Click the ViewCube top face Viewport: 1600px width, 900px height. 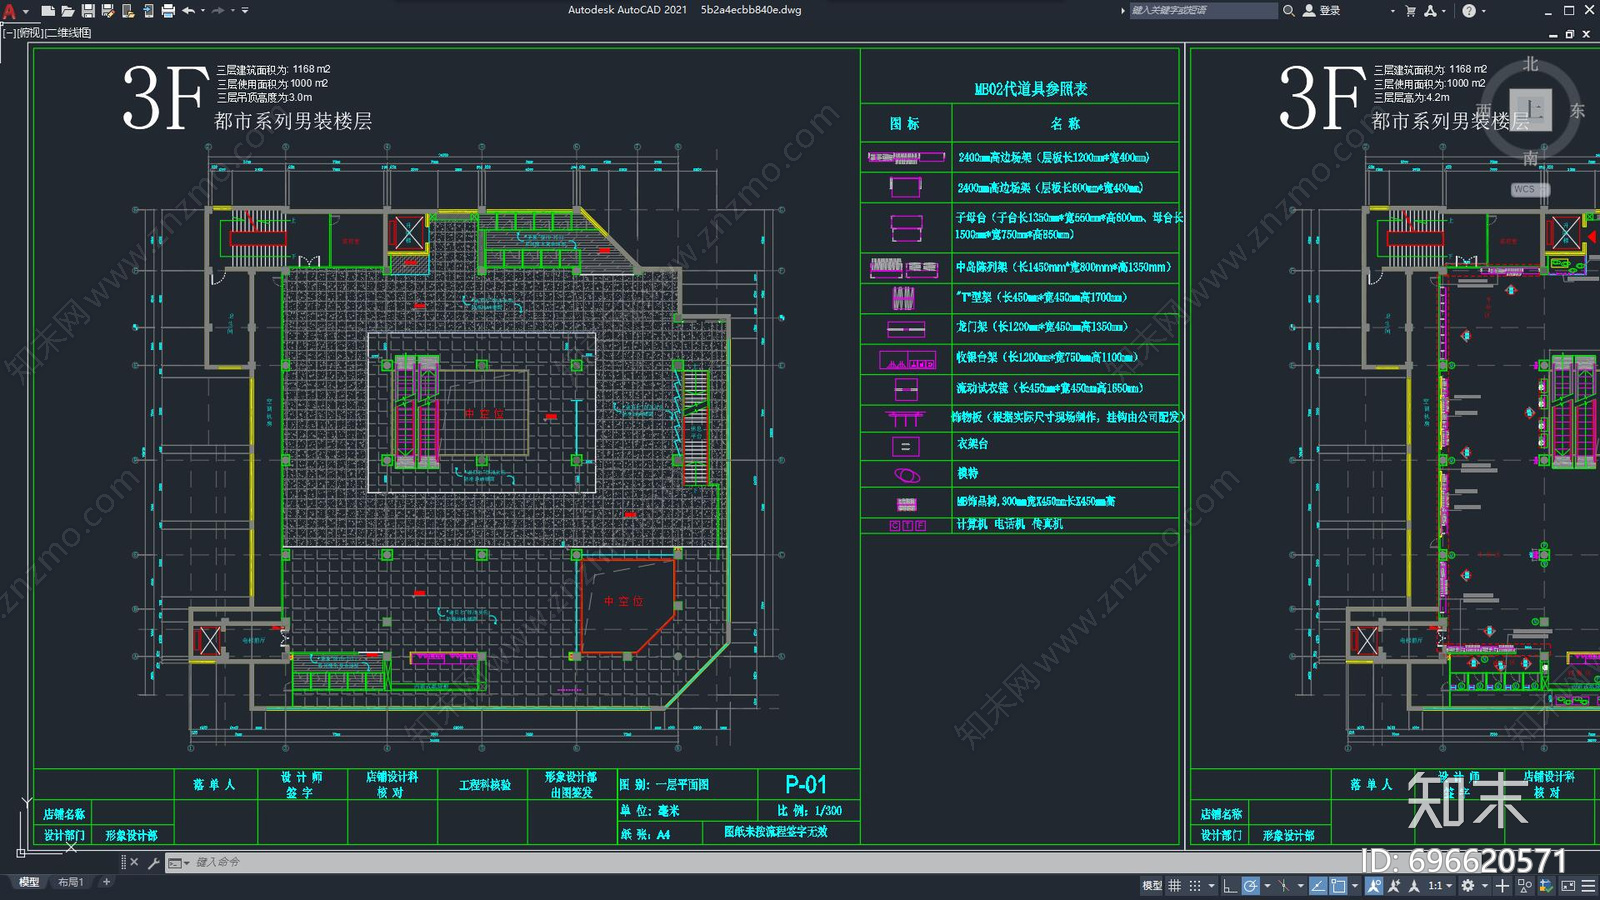(x=1530, y=108)
